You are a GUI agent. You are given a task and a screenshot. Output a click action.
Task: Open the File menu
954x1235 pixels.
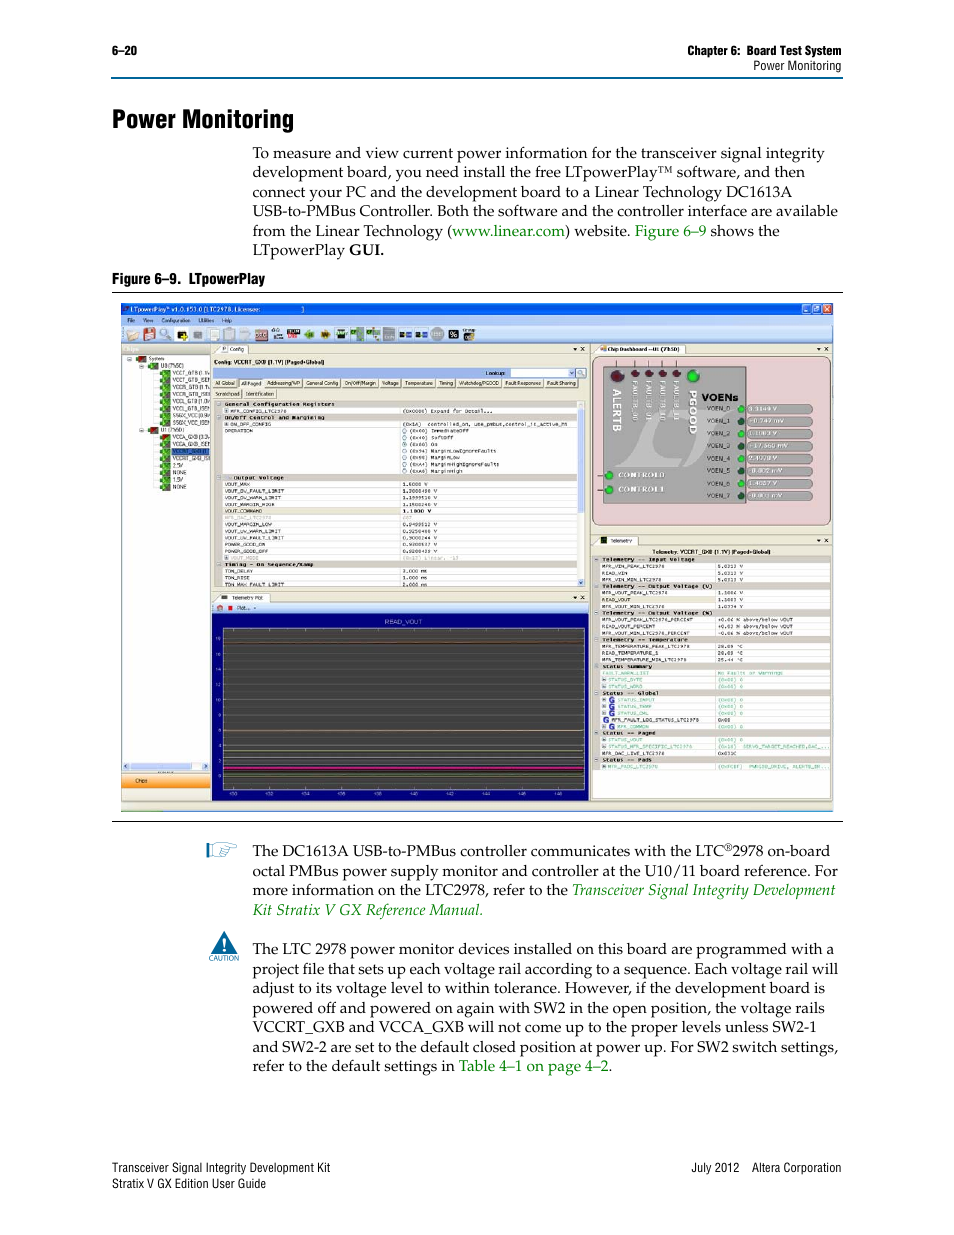[x=131, y=321]
